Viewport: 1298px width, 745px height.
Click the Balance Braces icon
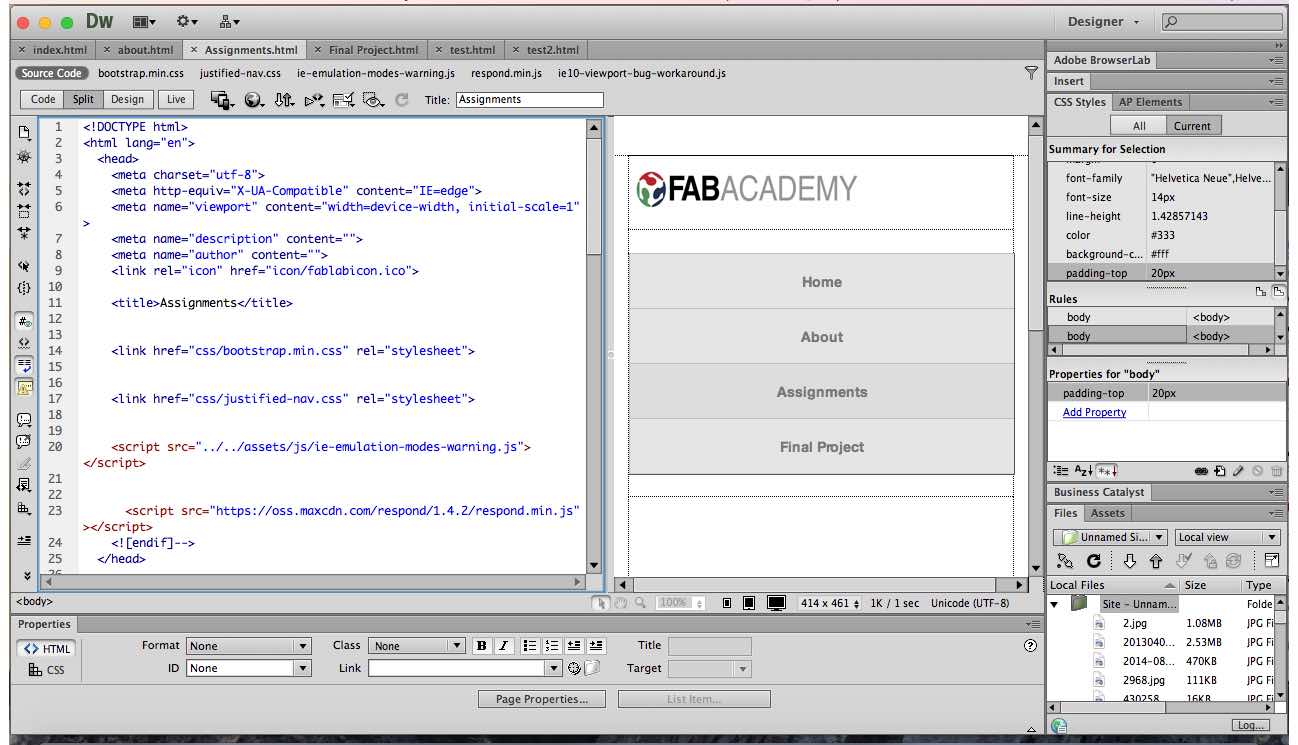(x=24, y=288)
